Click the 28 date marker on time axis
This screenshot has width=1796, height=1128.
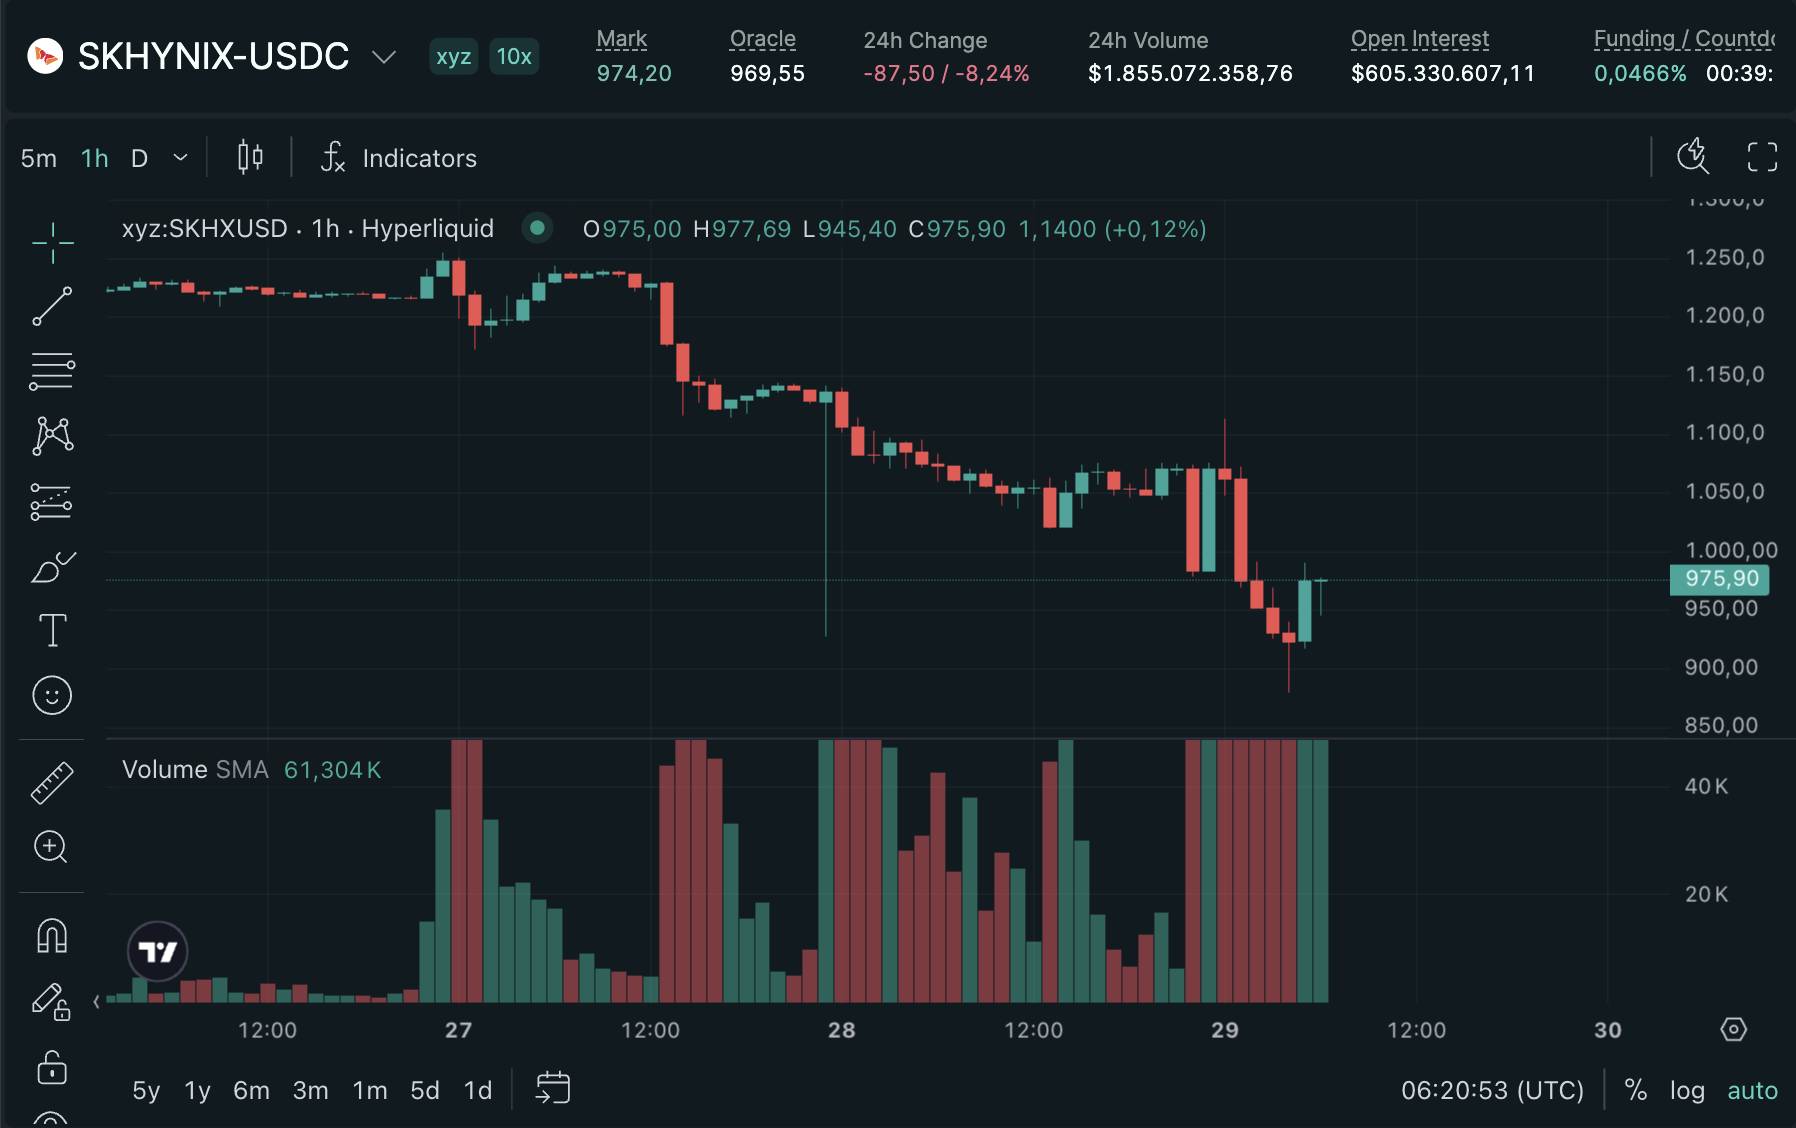pos(841,1030)
